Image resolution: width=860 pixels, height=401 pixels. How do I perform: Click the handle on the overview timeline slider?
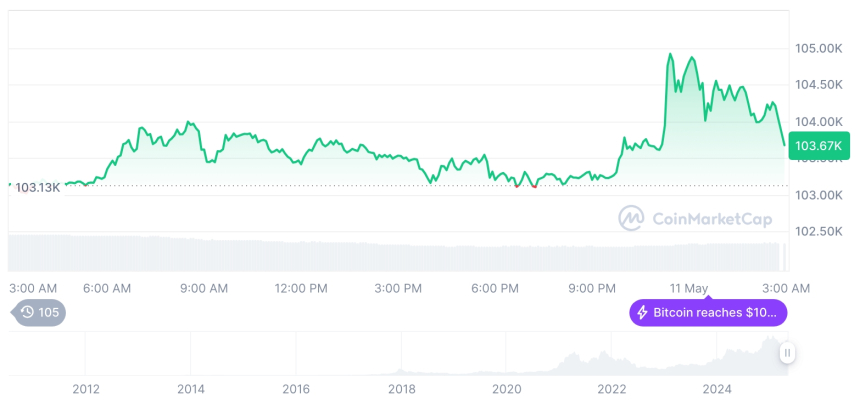coord(787,353)
